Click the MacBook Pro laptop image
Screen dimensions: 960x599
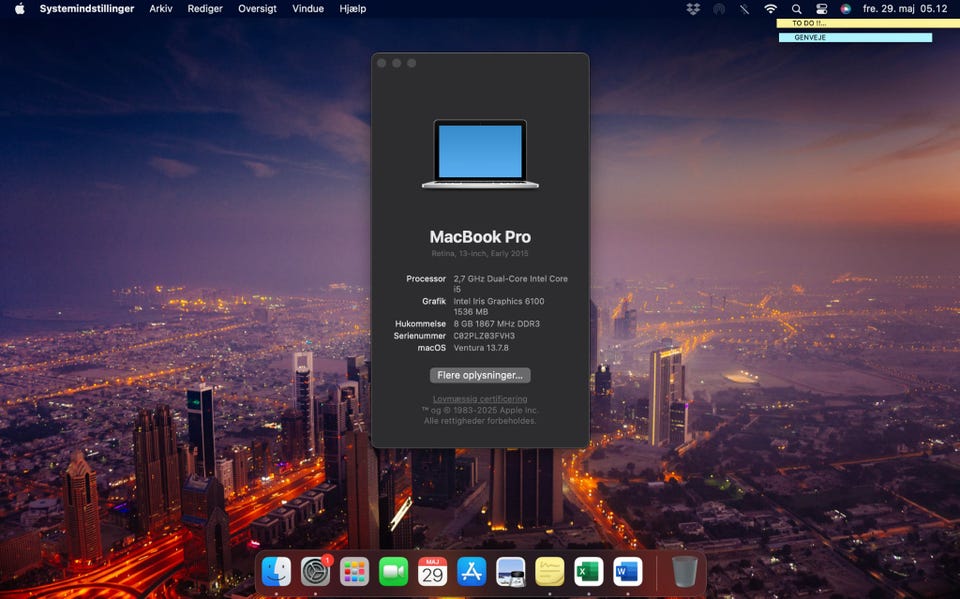pos(480,154)
